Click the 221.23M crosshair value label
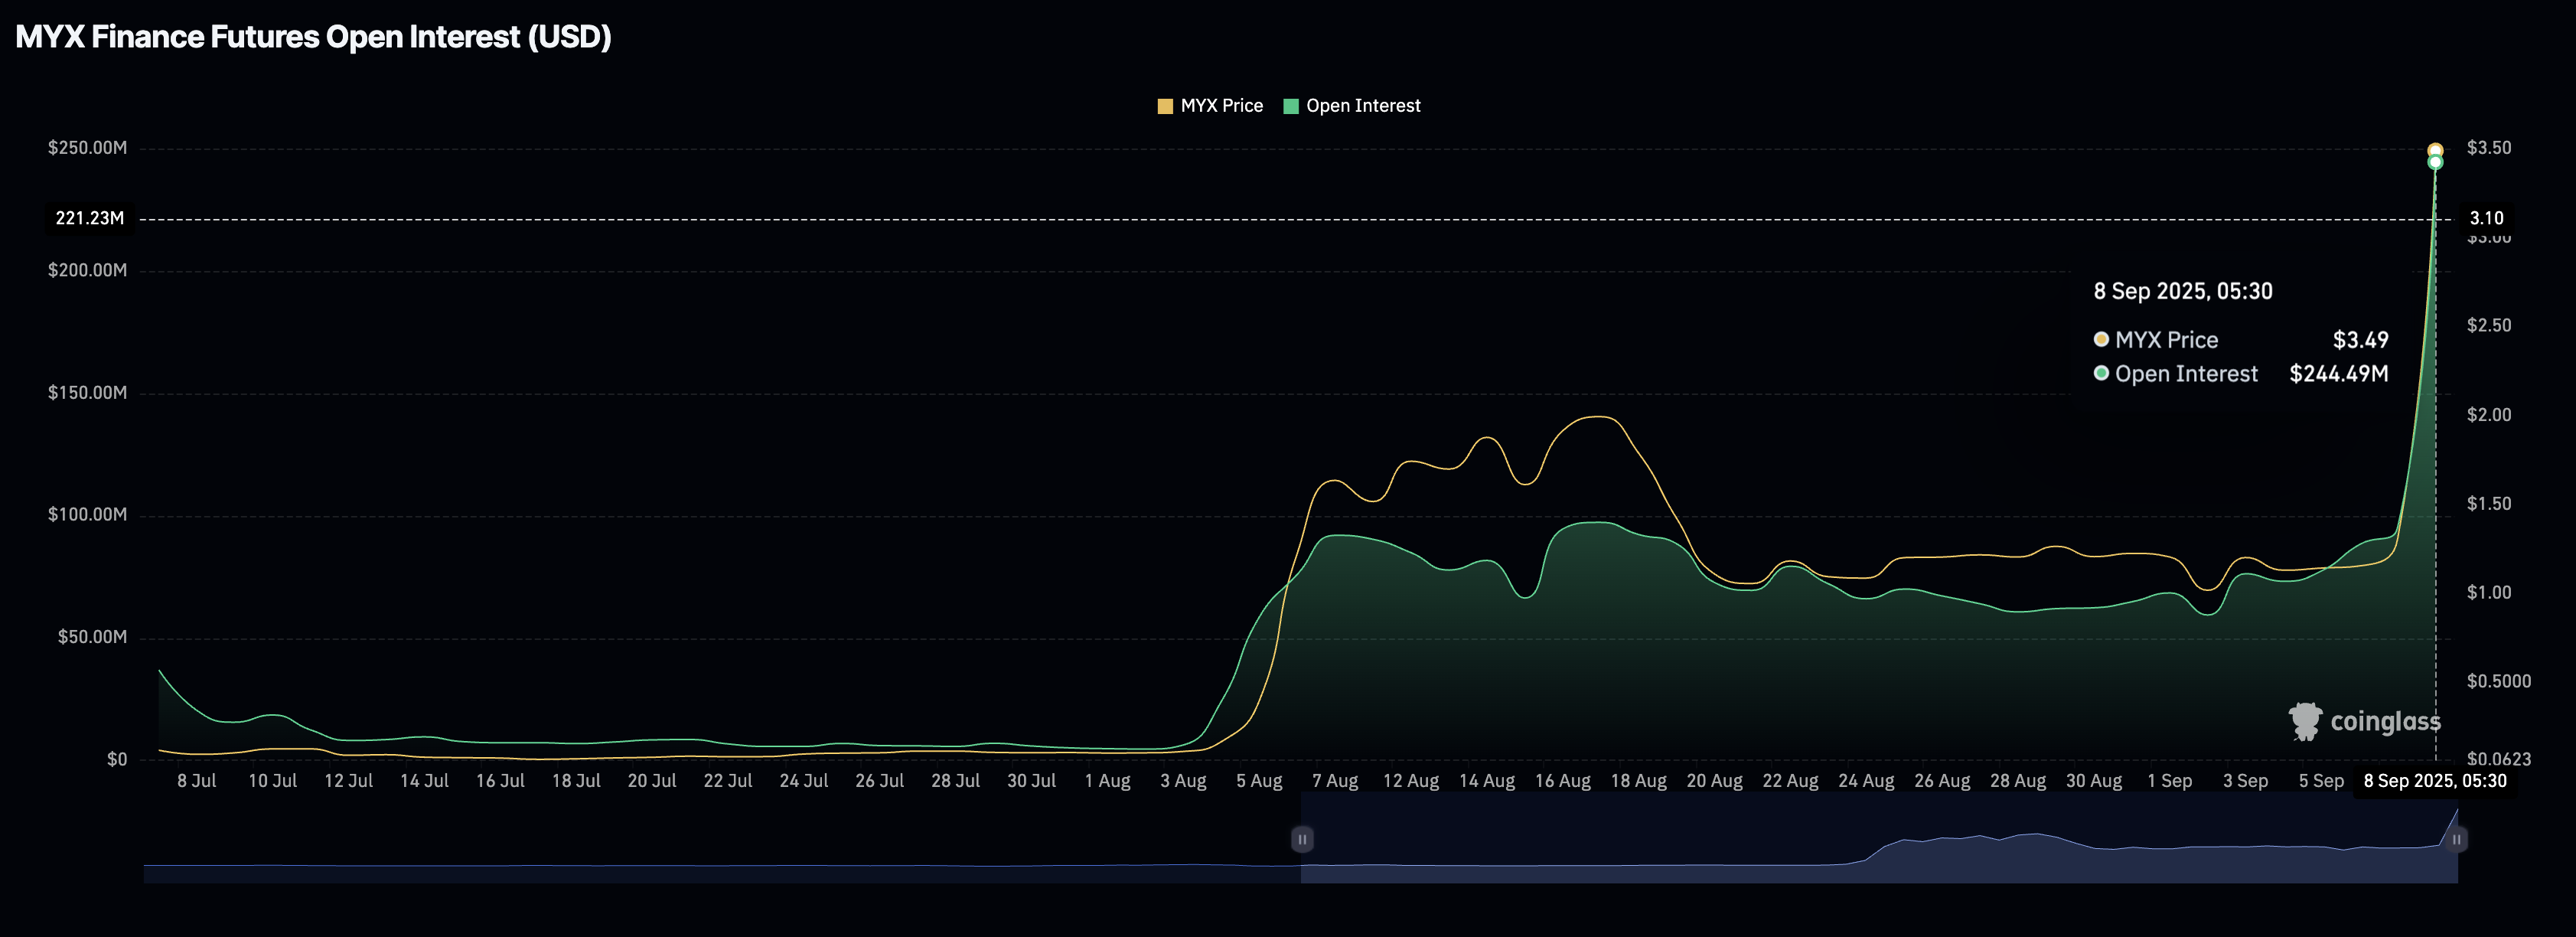This screenshot has height=937, width=2576. 90,218
